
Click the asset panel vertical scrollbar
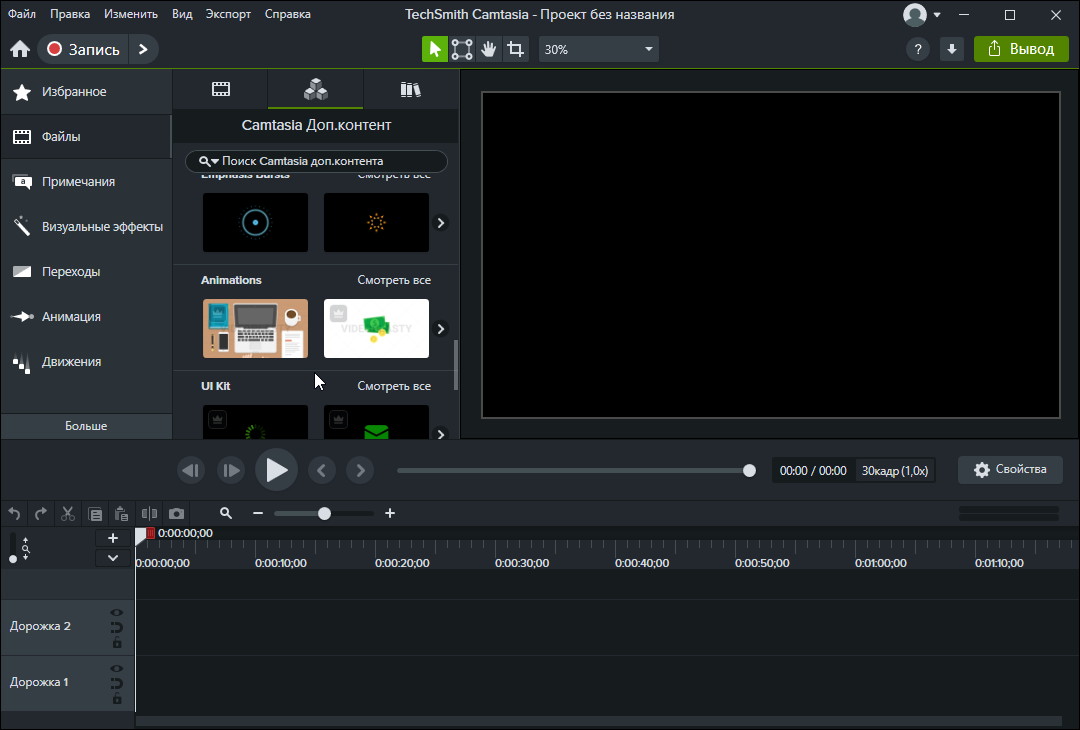(455, 365)
